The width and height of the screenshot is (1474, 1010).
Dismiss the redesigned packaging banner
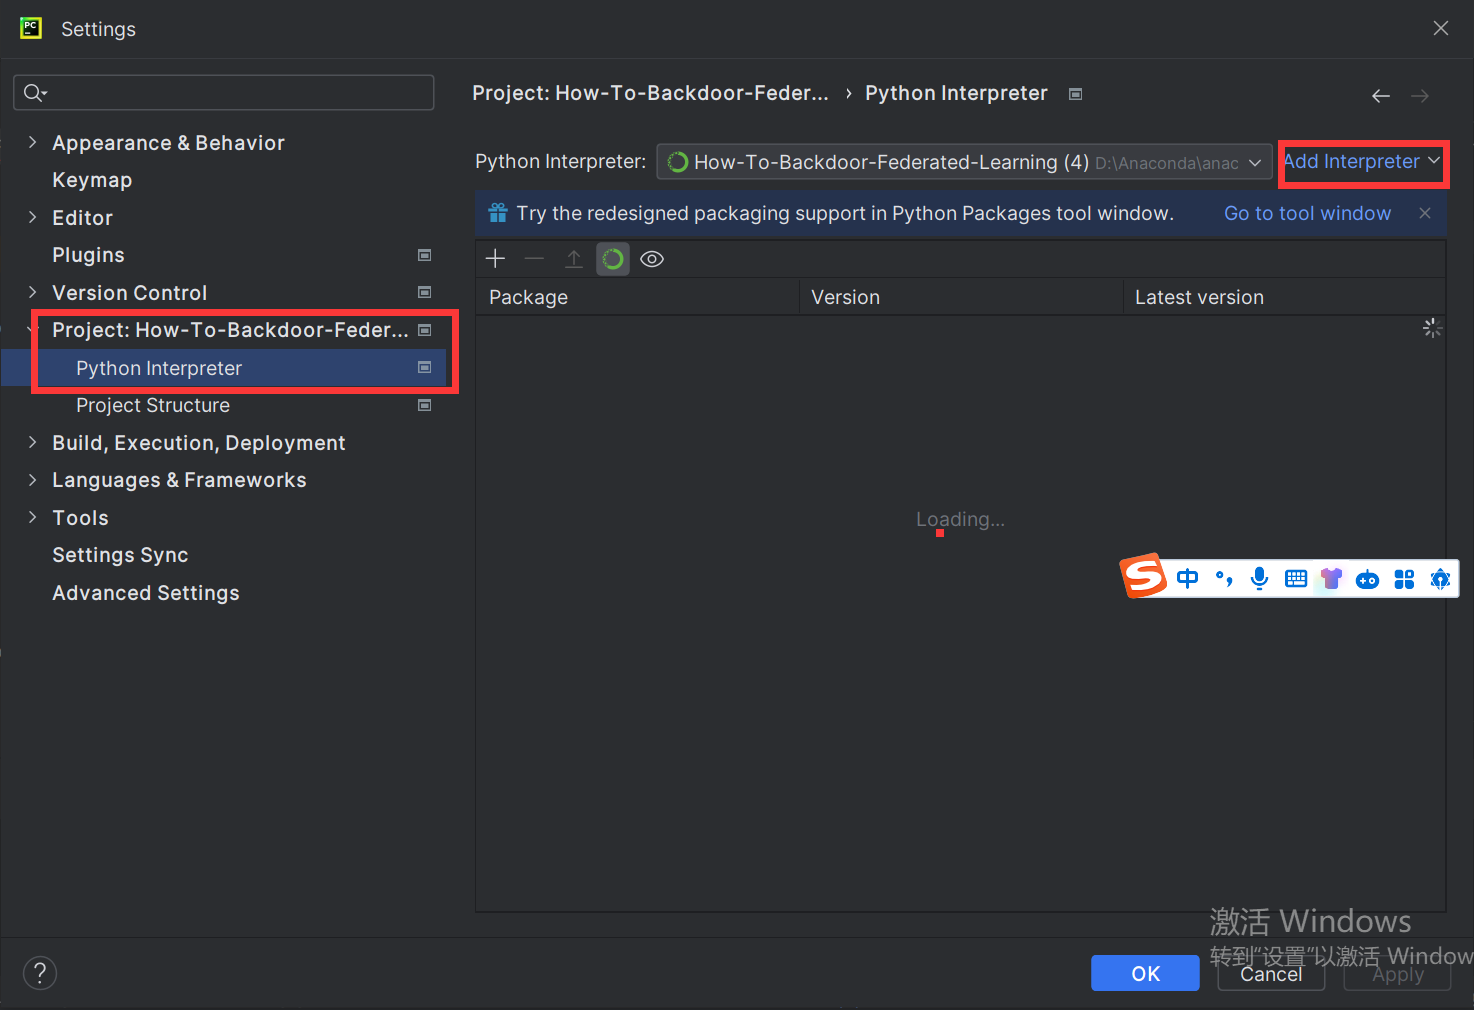pyautogui.click(x=1425, y=213)
